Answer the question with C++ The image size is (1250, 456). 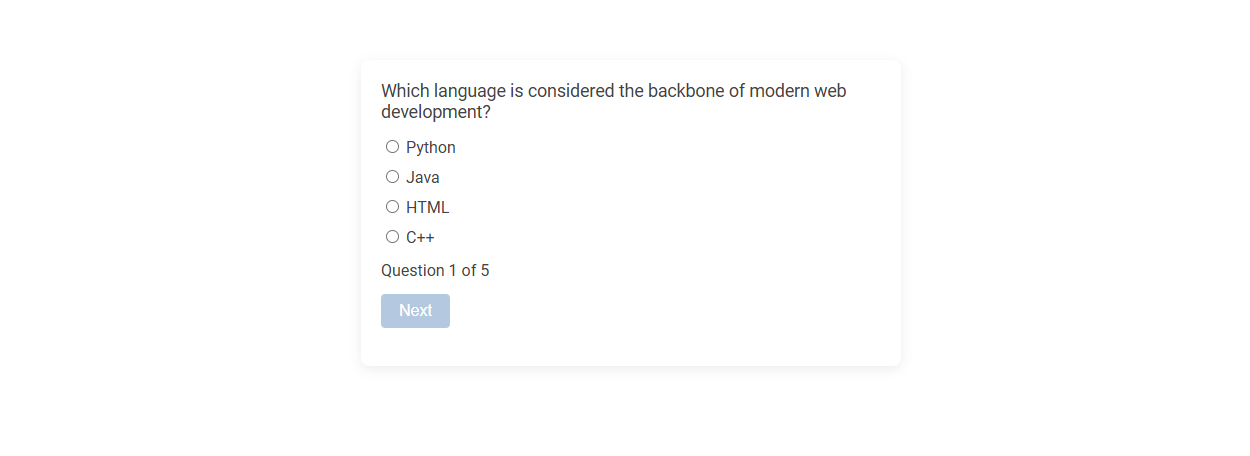(x=392, y=237)
